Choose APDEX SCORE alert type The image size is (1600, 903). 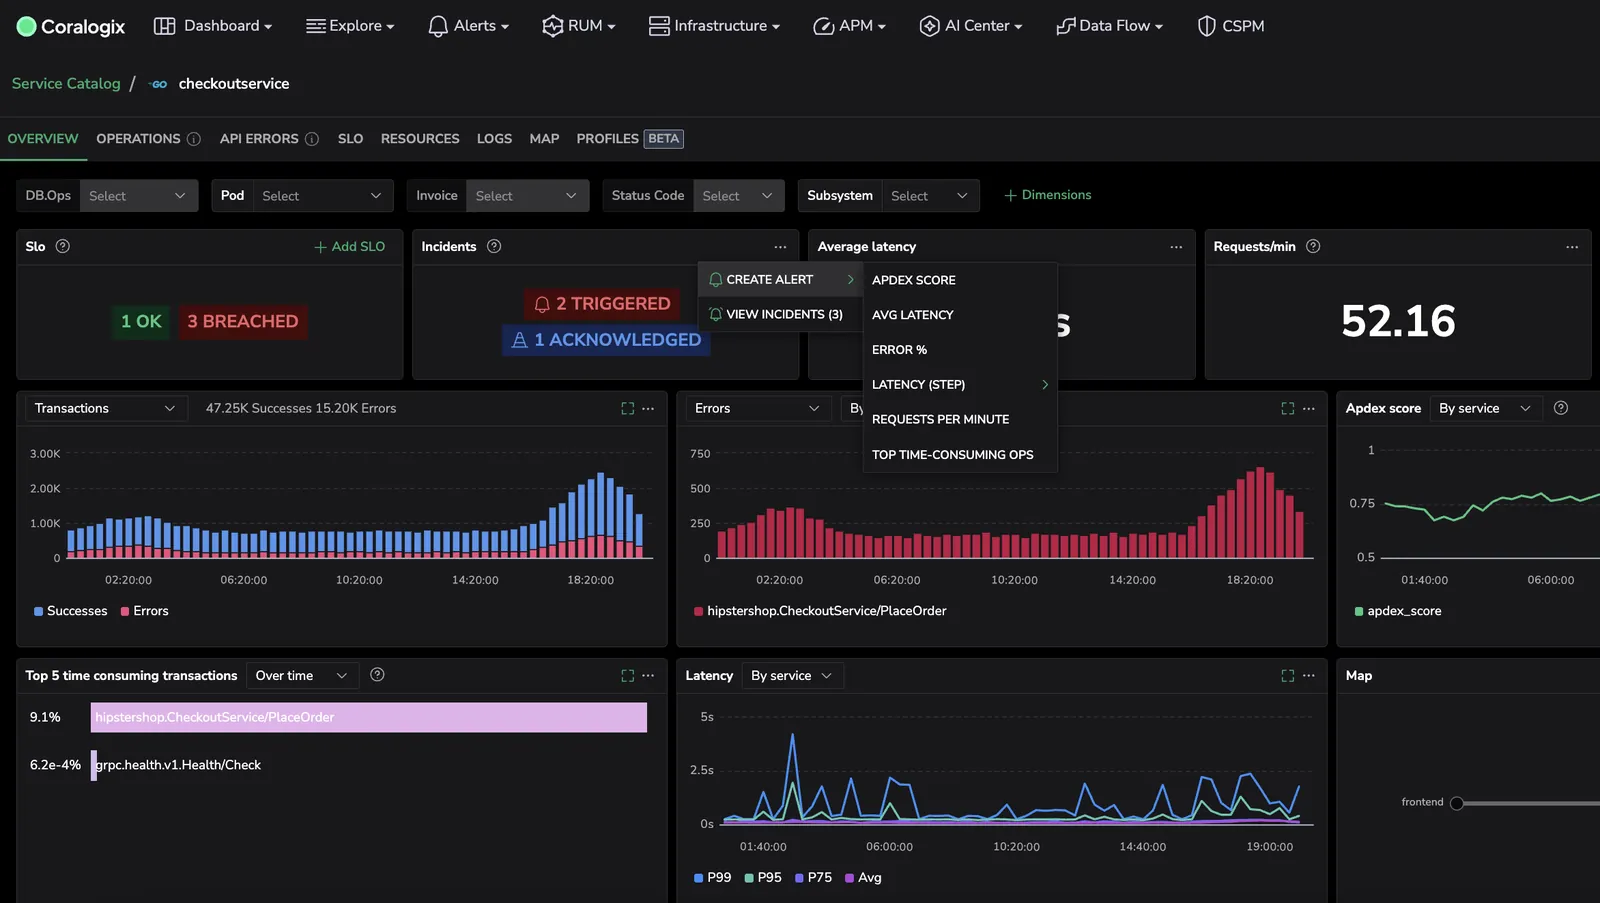[x=960, y=280]
